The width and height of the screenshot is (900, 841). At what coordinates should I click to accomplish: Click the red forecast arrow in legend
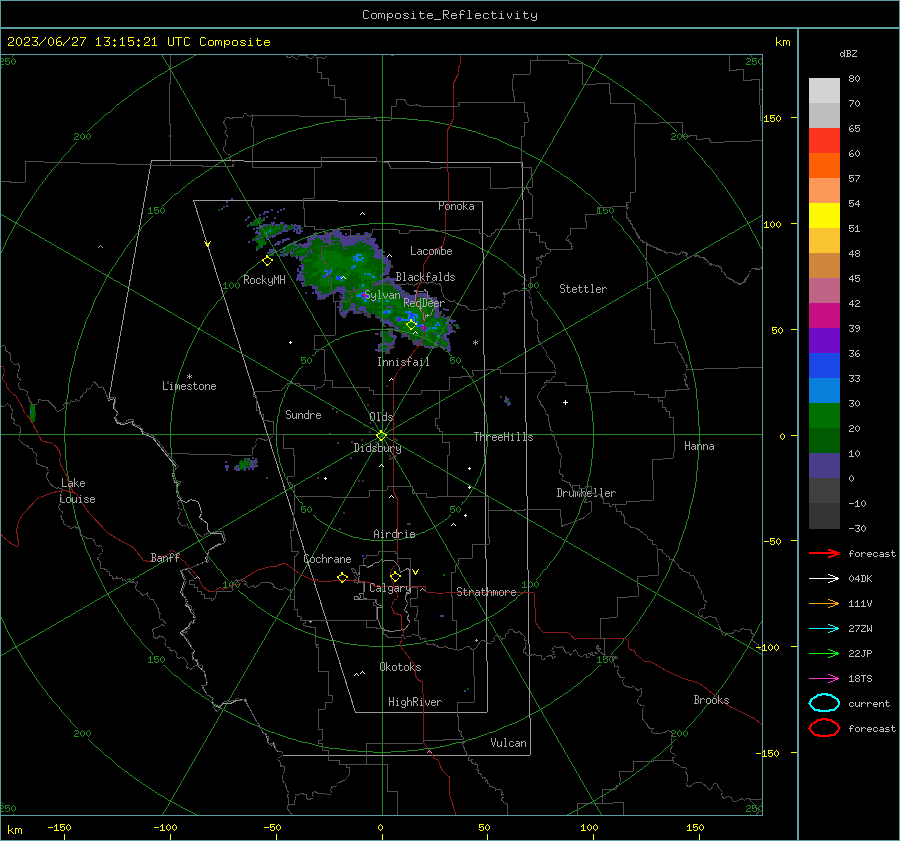(824, 553)
